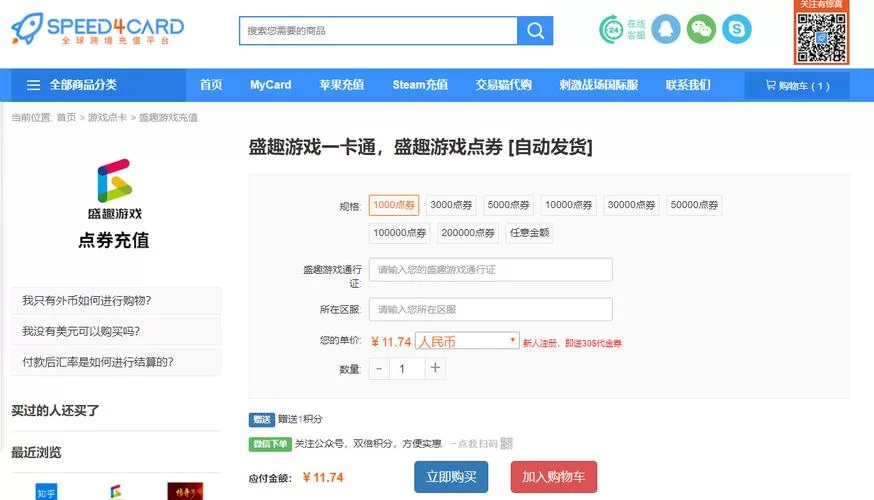Viewport: 874px width, 500px height.
Task: Select the 30000点券 specification option
Action: click(x=631, y=205)
